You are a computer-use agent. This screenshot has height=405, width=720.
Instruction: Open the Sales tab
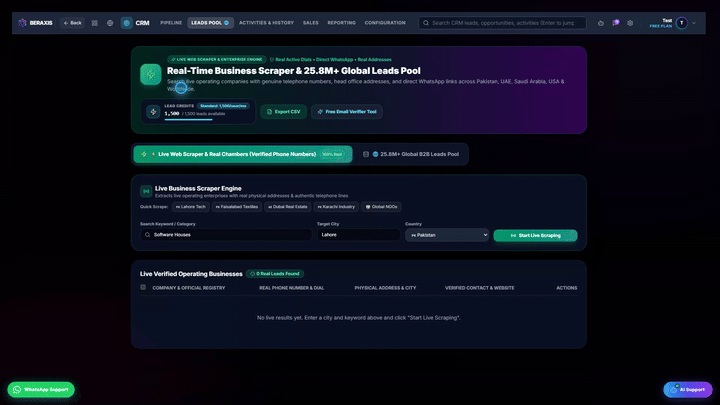pyautogui.click(x=310, y=23)
